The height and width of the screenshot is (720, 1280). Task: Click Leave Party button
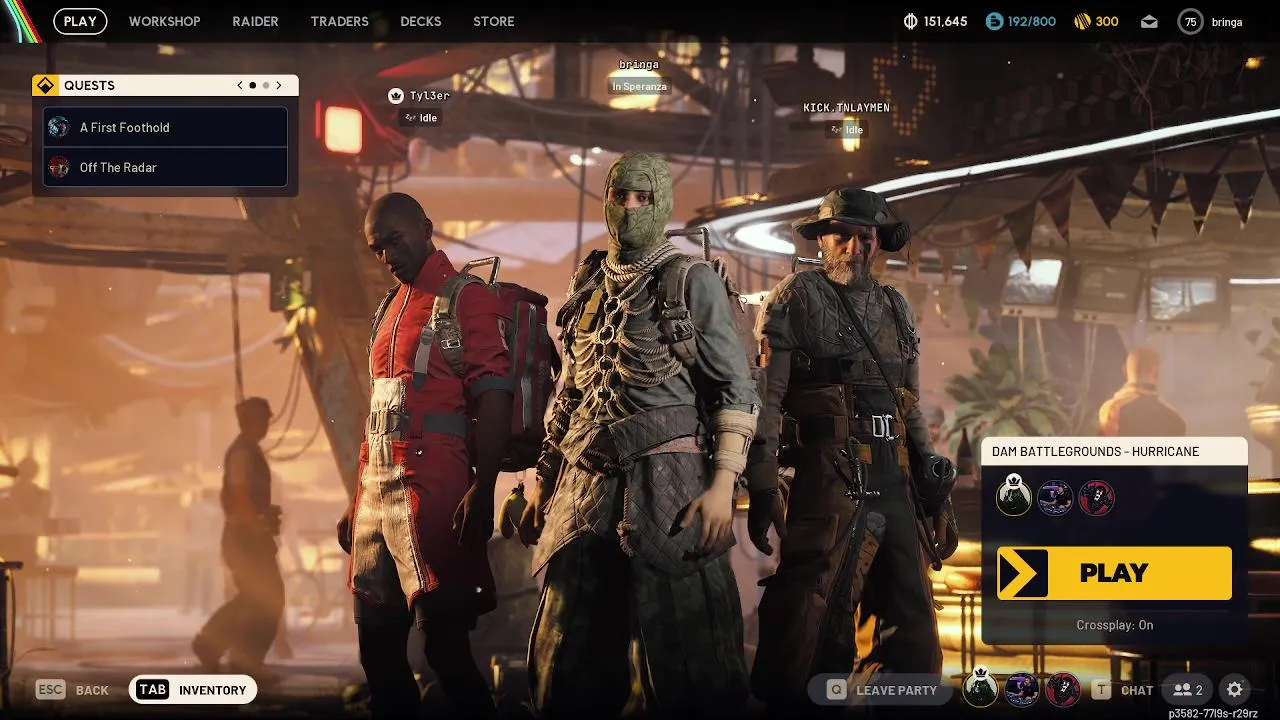click(x=883, y=690)
